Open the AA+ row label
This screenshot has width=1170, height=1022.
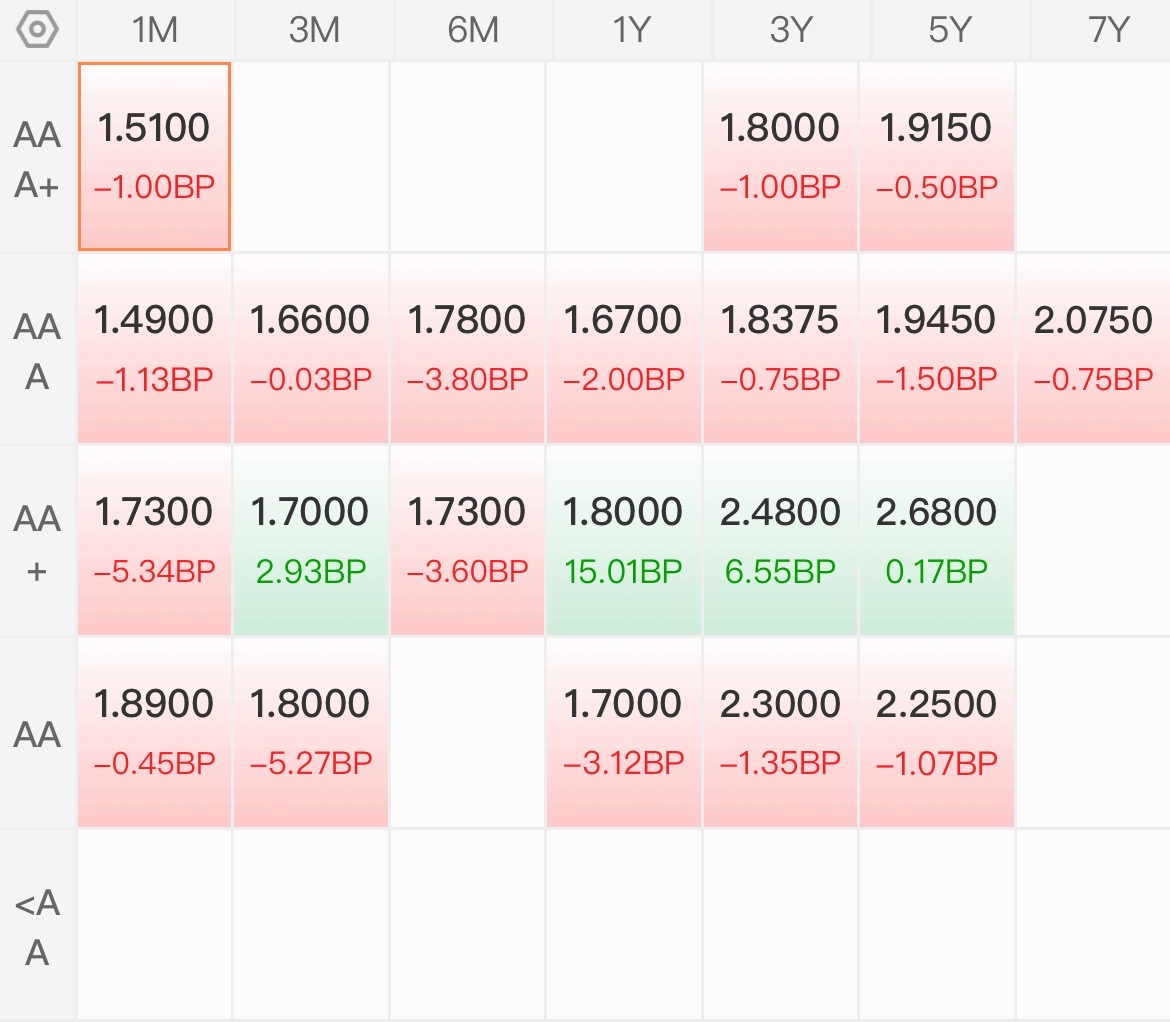(x=37, y=543)
